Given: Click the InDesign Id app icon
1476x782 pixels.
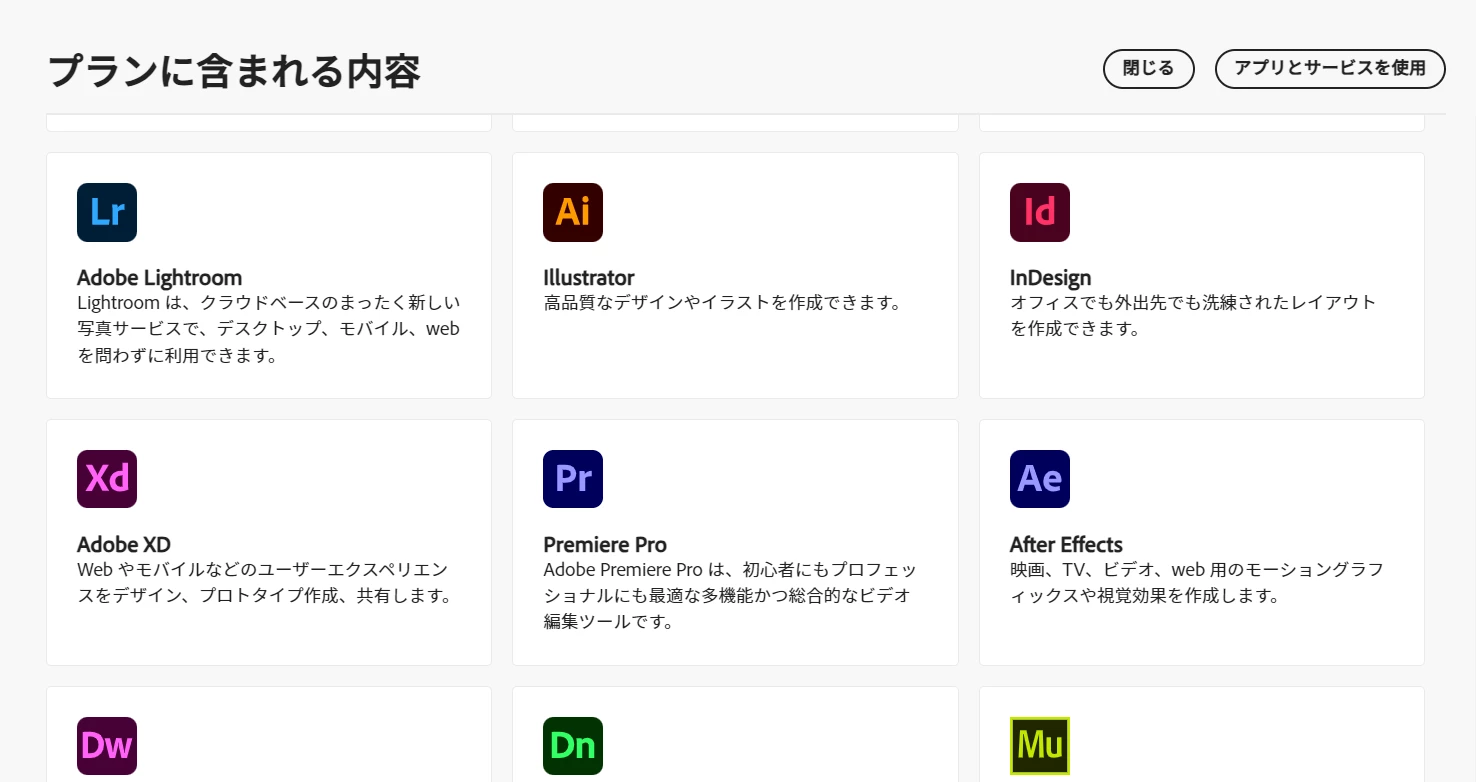Looking at the screenshot, I should pyautogui.click(x=1040, y=212).
